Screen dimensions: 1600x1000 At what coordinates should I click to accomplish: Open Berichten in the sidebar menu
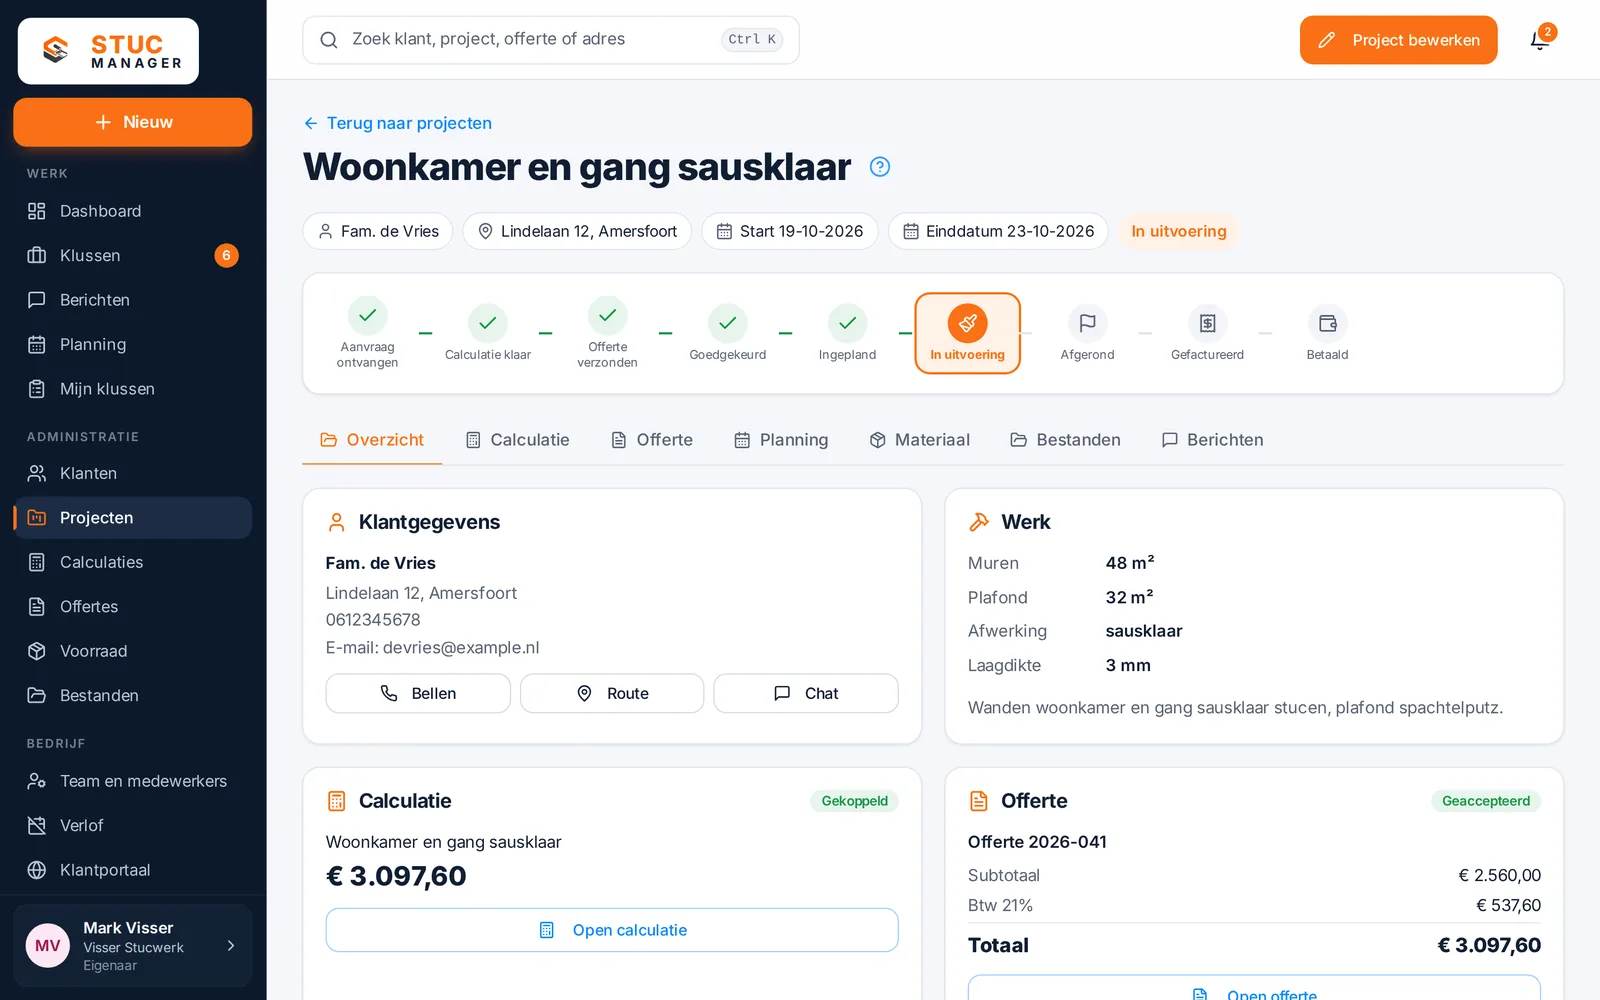click(x=132, y=300)
